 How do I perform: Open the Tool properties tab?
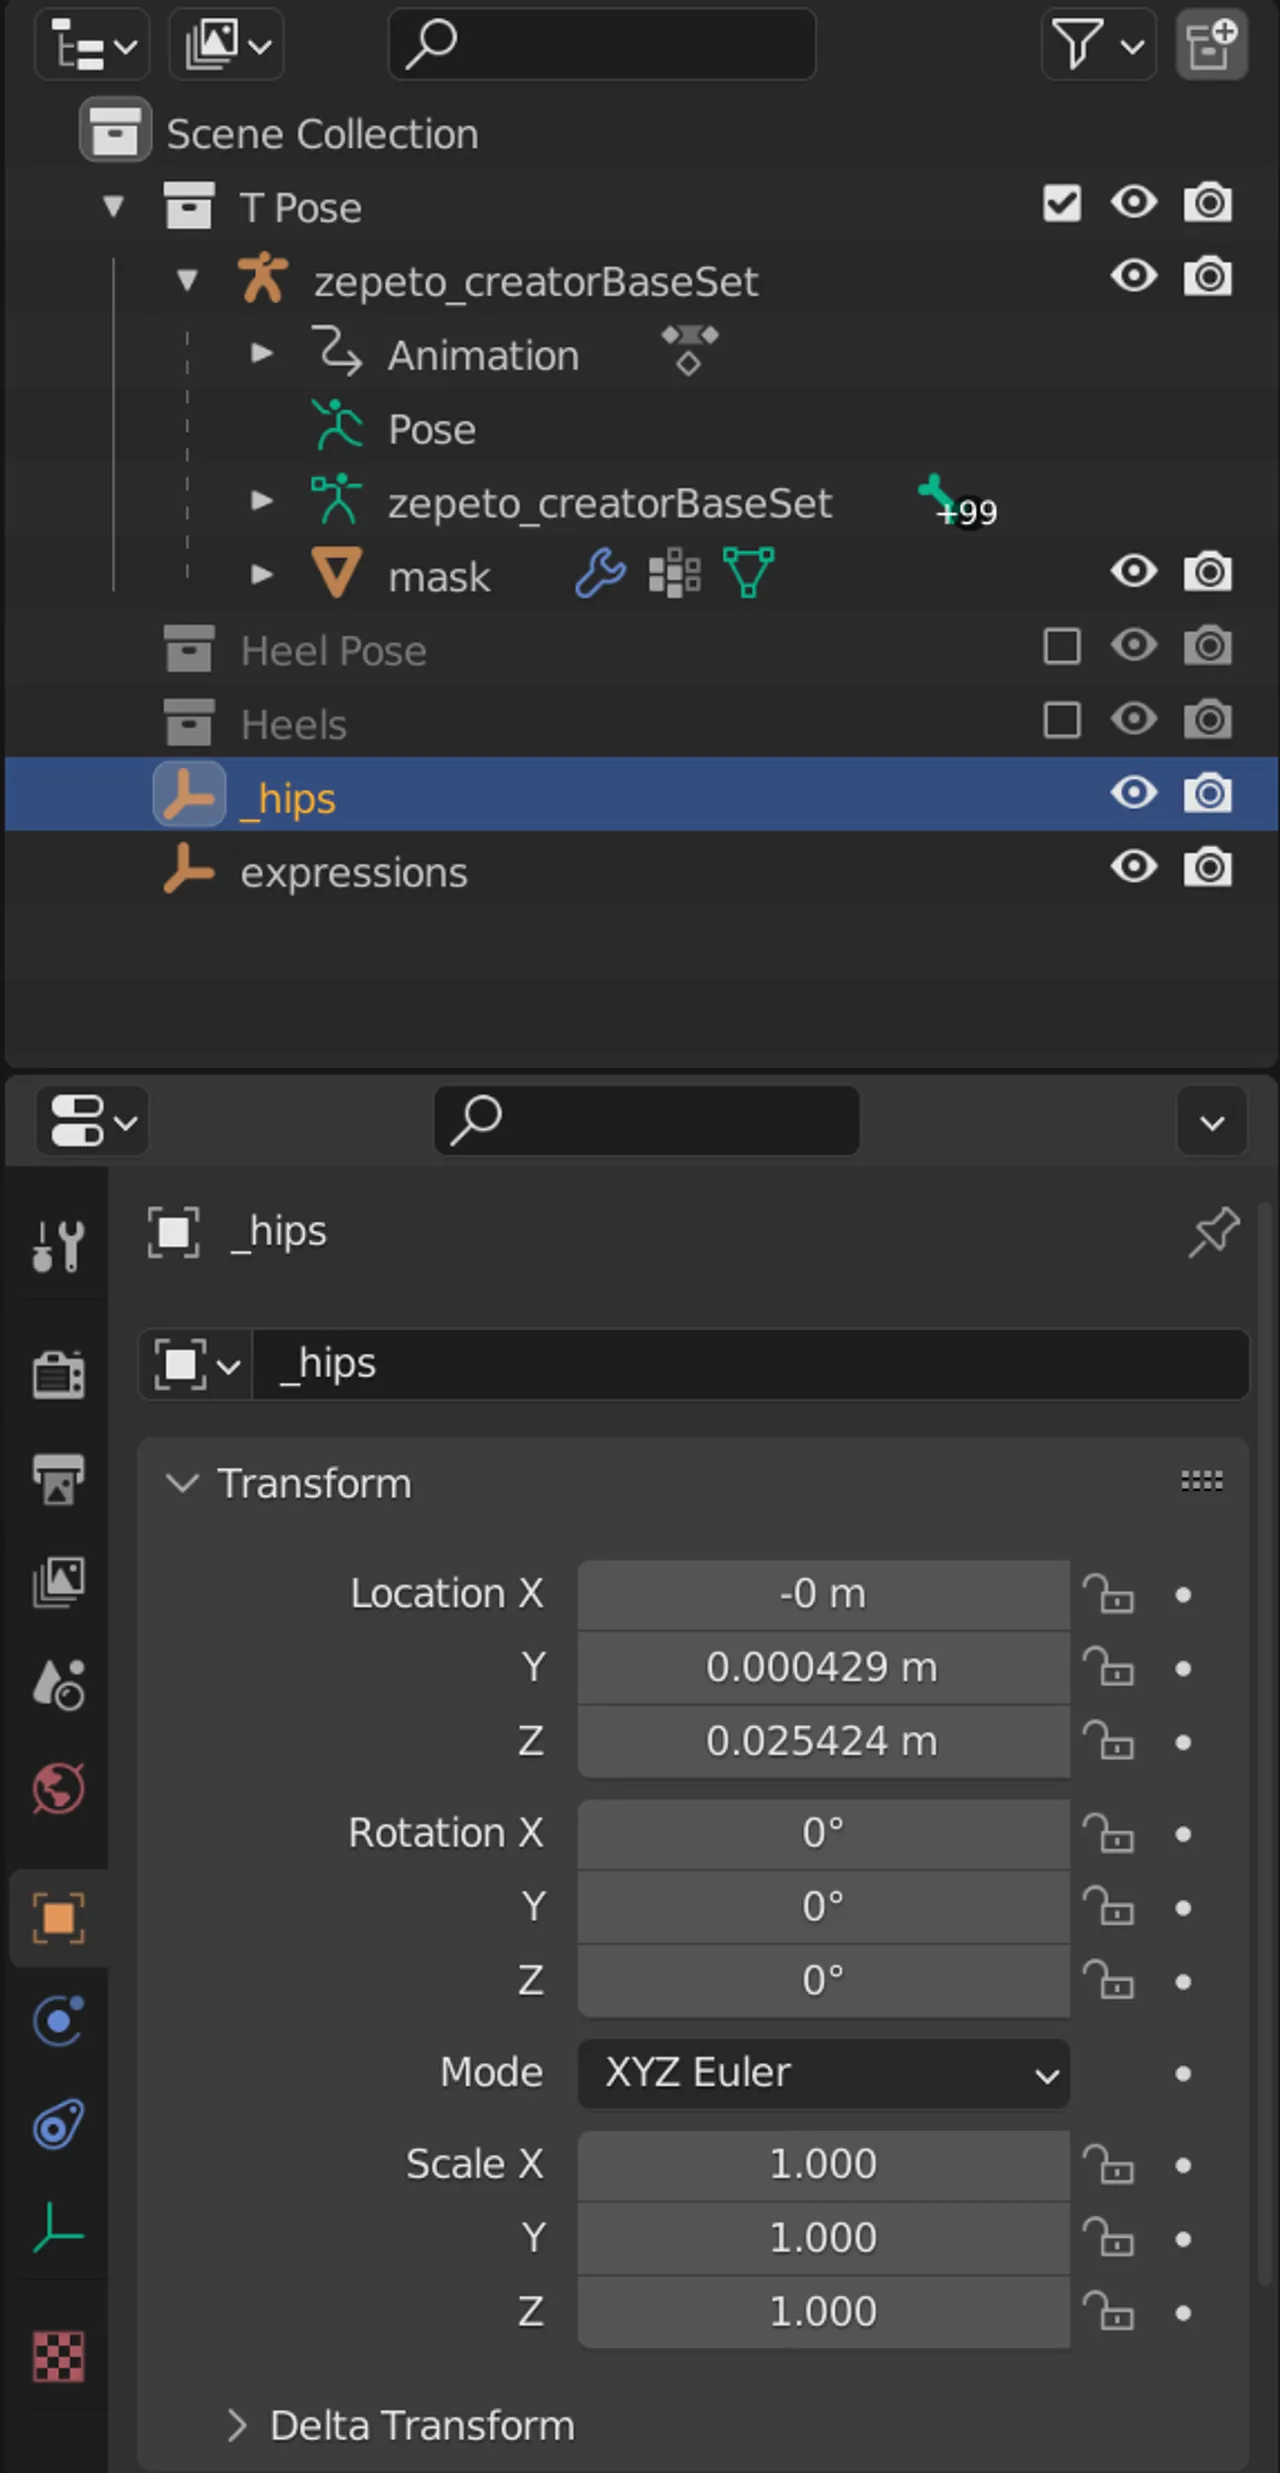click(58, 1246)
